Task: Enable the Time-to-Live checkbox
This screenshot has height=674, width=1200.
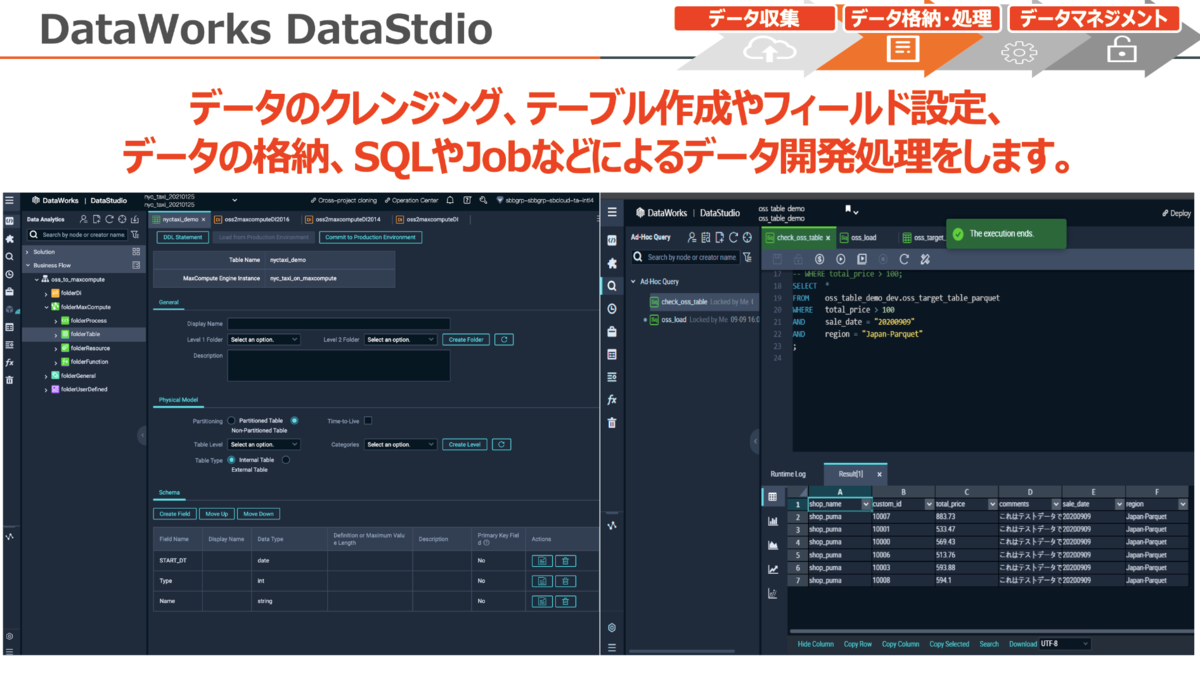Action: (368, 420)
